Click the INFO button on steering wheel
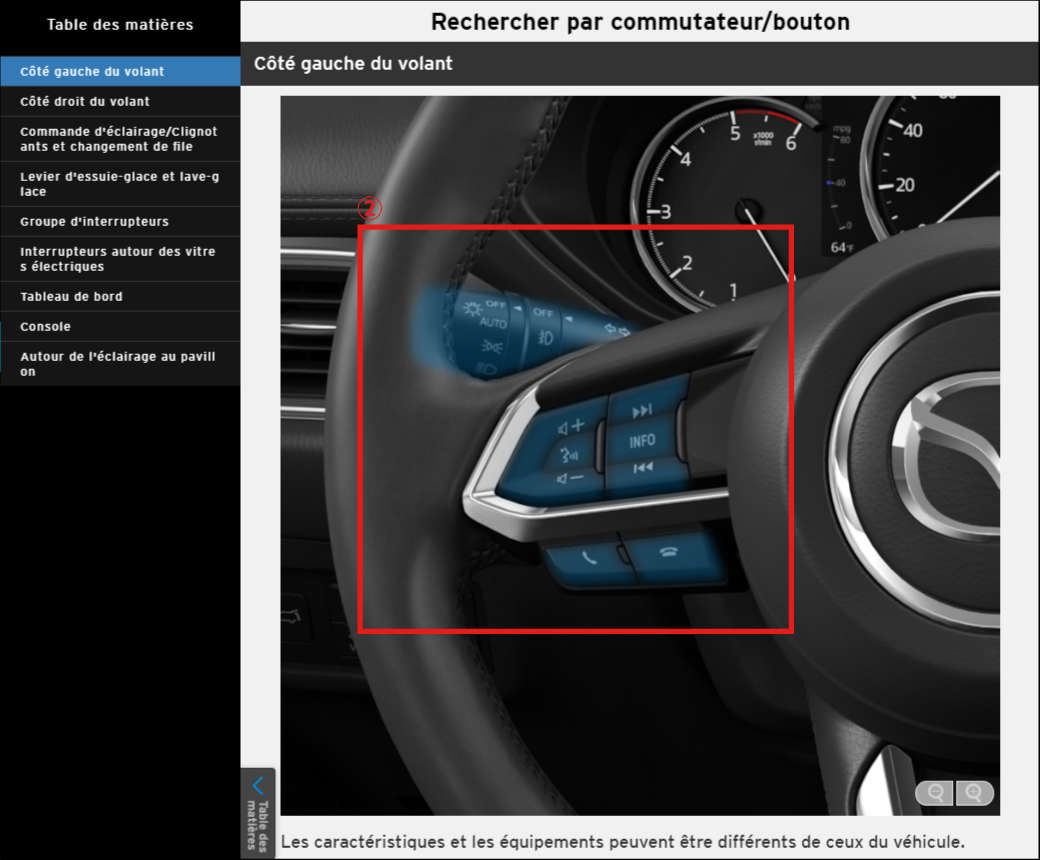 click(642, 440)
